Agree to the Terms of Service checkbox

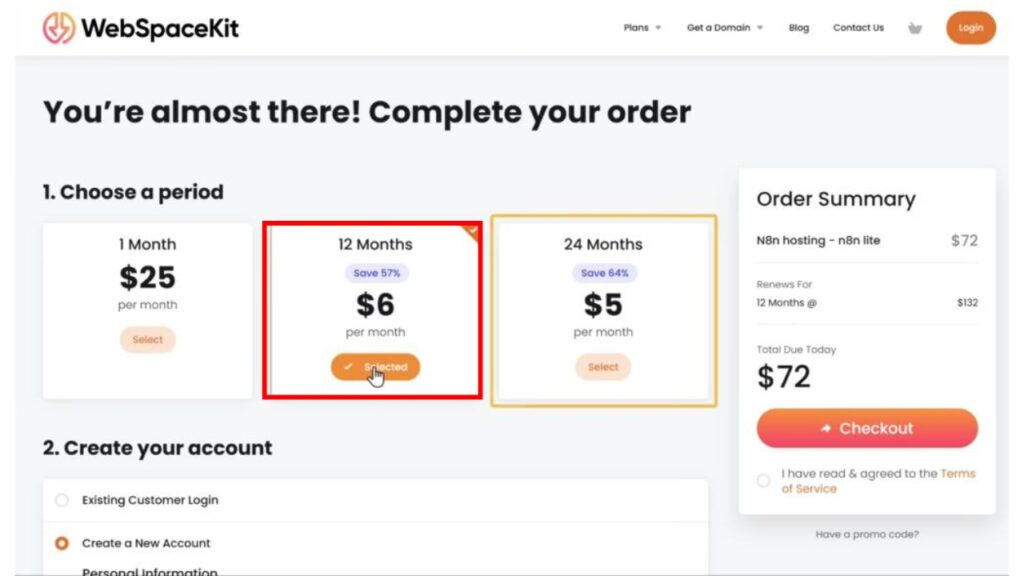[764, 481]
